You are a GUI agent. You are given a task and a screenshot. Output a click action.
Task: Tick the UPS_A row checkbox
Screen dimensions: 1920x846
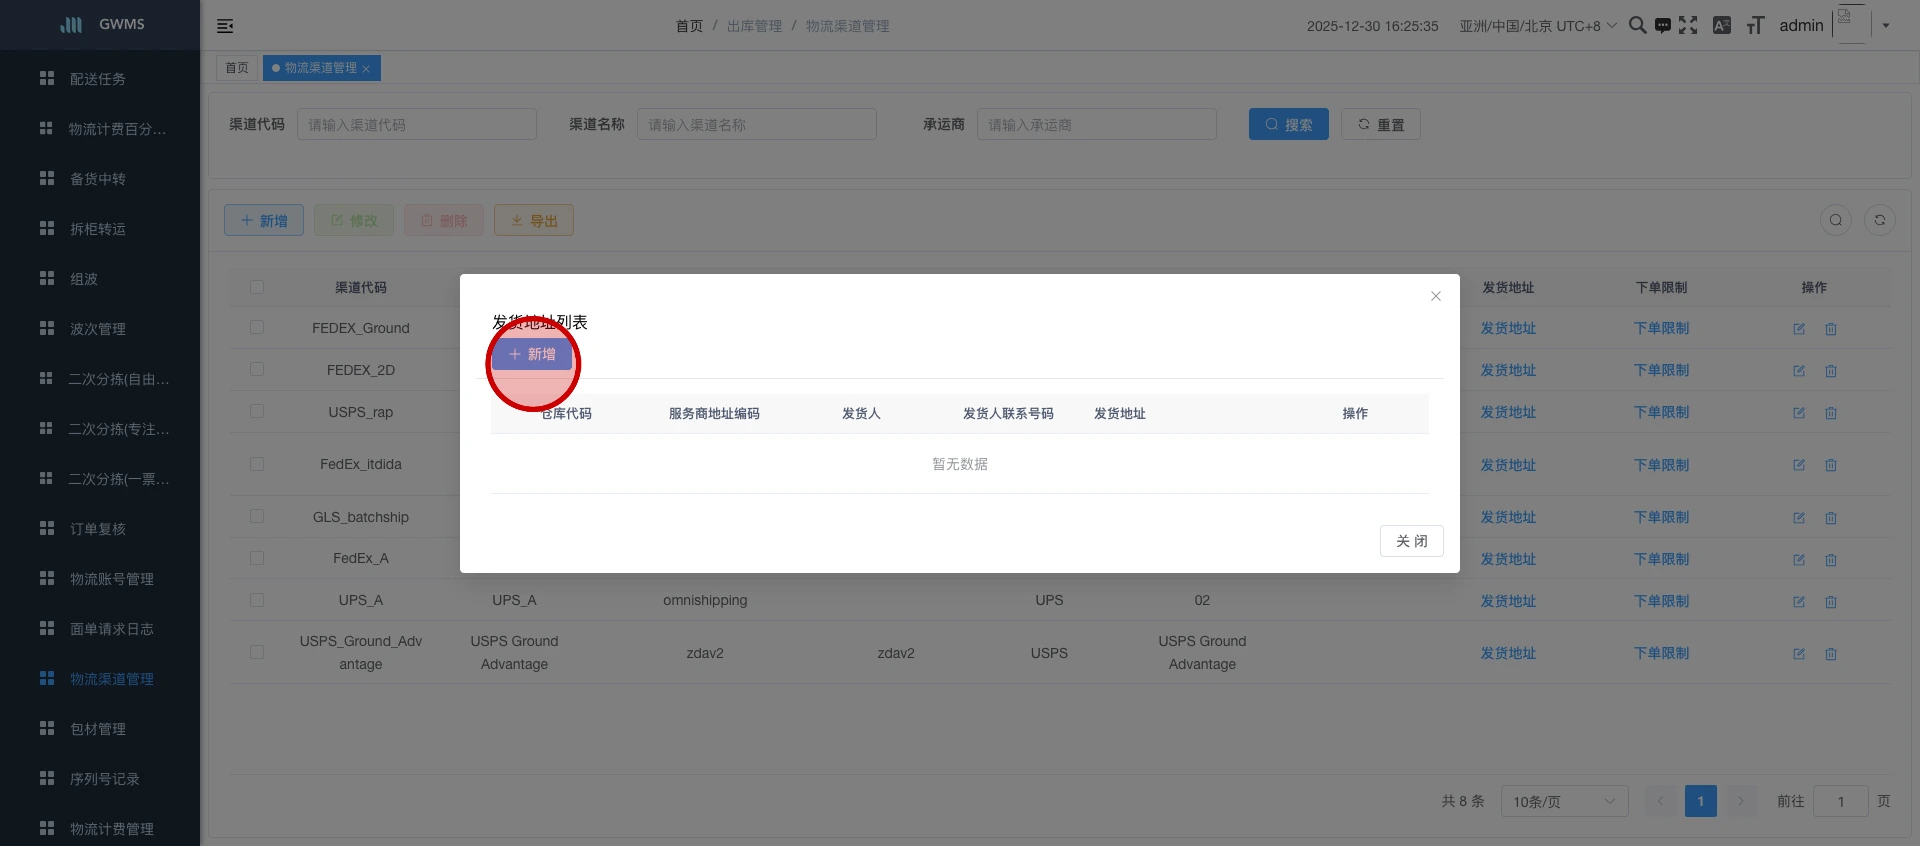tap(257, 600)
